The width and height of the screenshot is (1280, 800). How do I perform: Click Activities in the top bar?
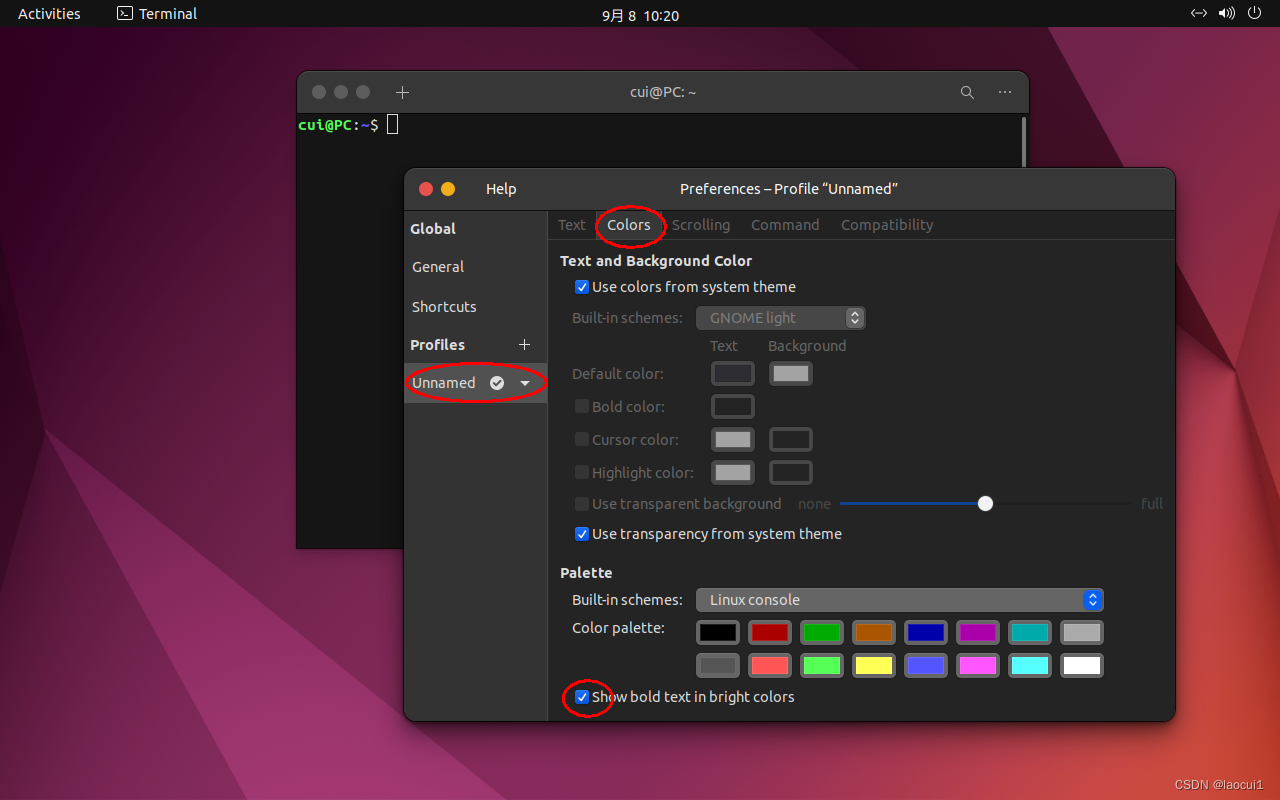[48, 13]
